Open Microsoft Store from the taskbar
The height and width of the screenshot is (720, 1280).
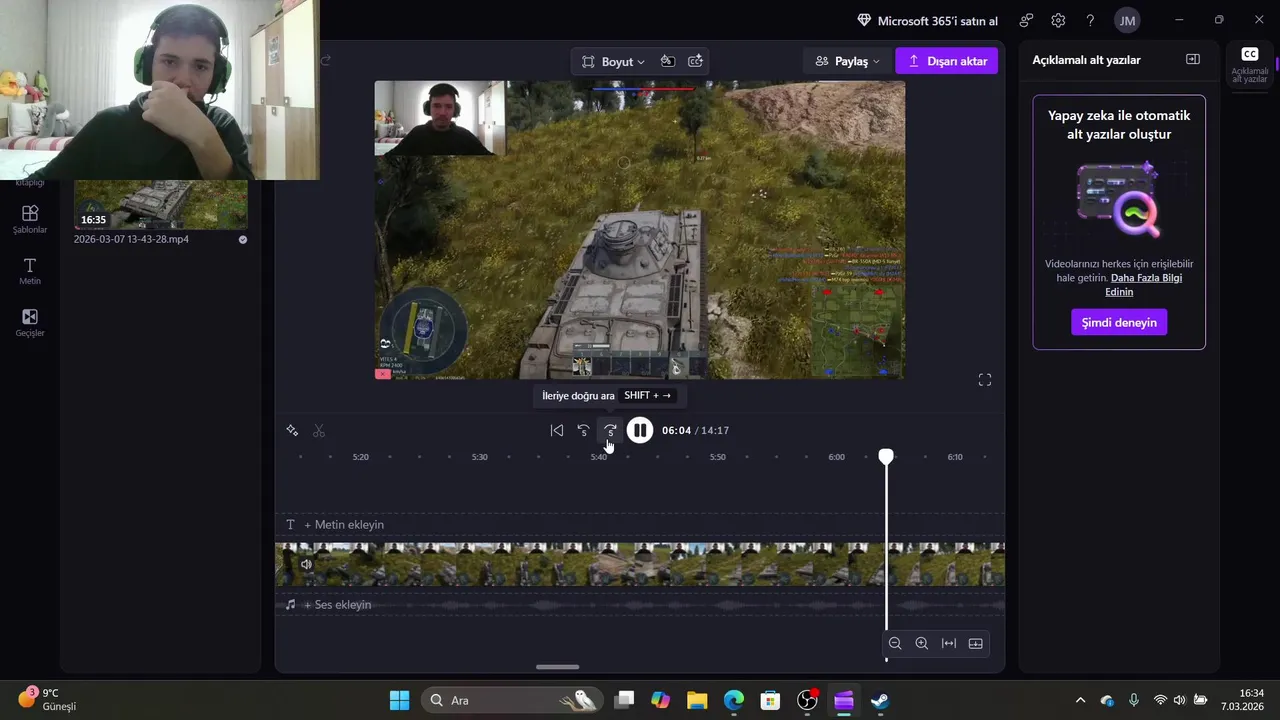pyautogui.click(x=770, y=700)
